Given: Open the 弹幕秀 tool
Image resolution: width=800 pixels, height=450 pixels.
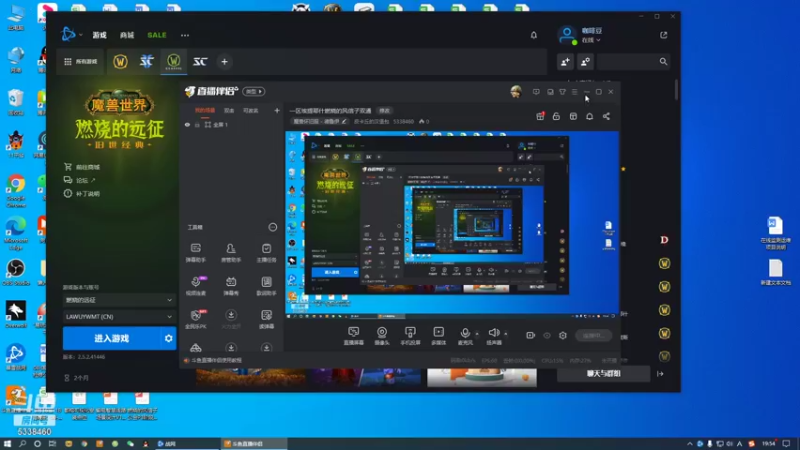Looking at the screenshot, I should click(231, 286).
